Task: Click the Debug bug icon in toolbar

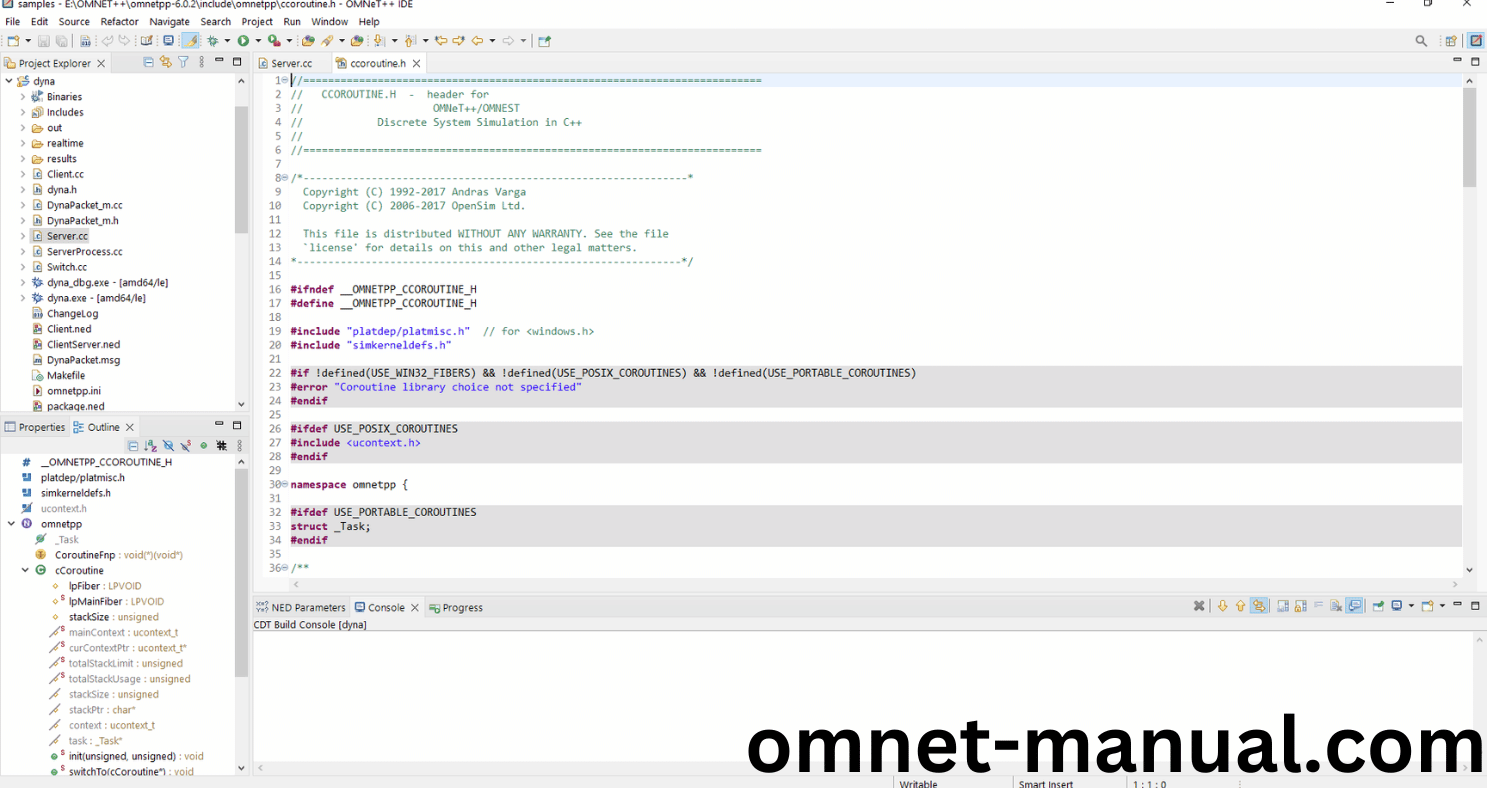Action: tap(212, 41)
